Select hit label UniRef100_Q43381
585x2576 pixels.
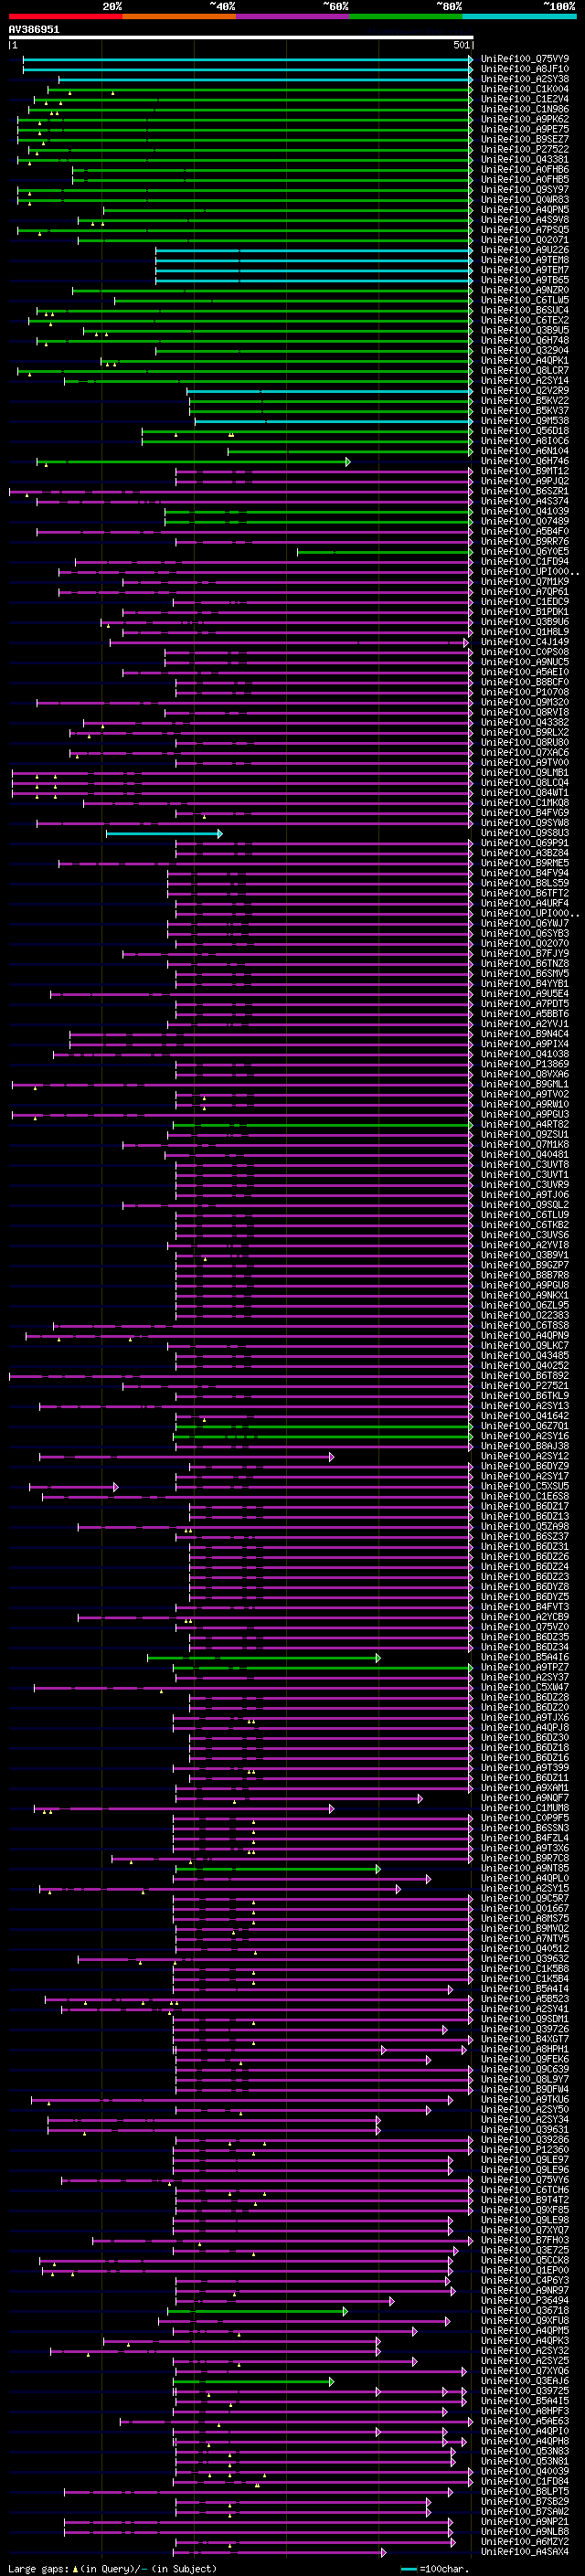pos(525,159)
